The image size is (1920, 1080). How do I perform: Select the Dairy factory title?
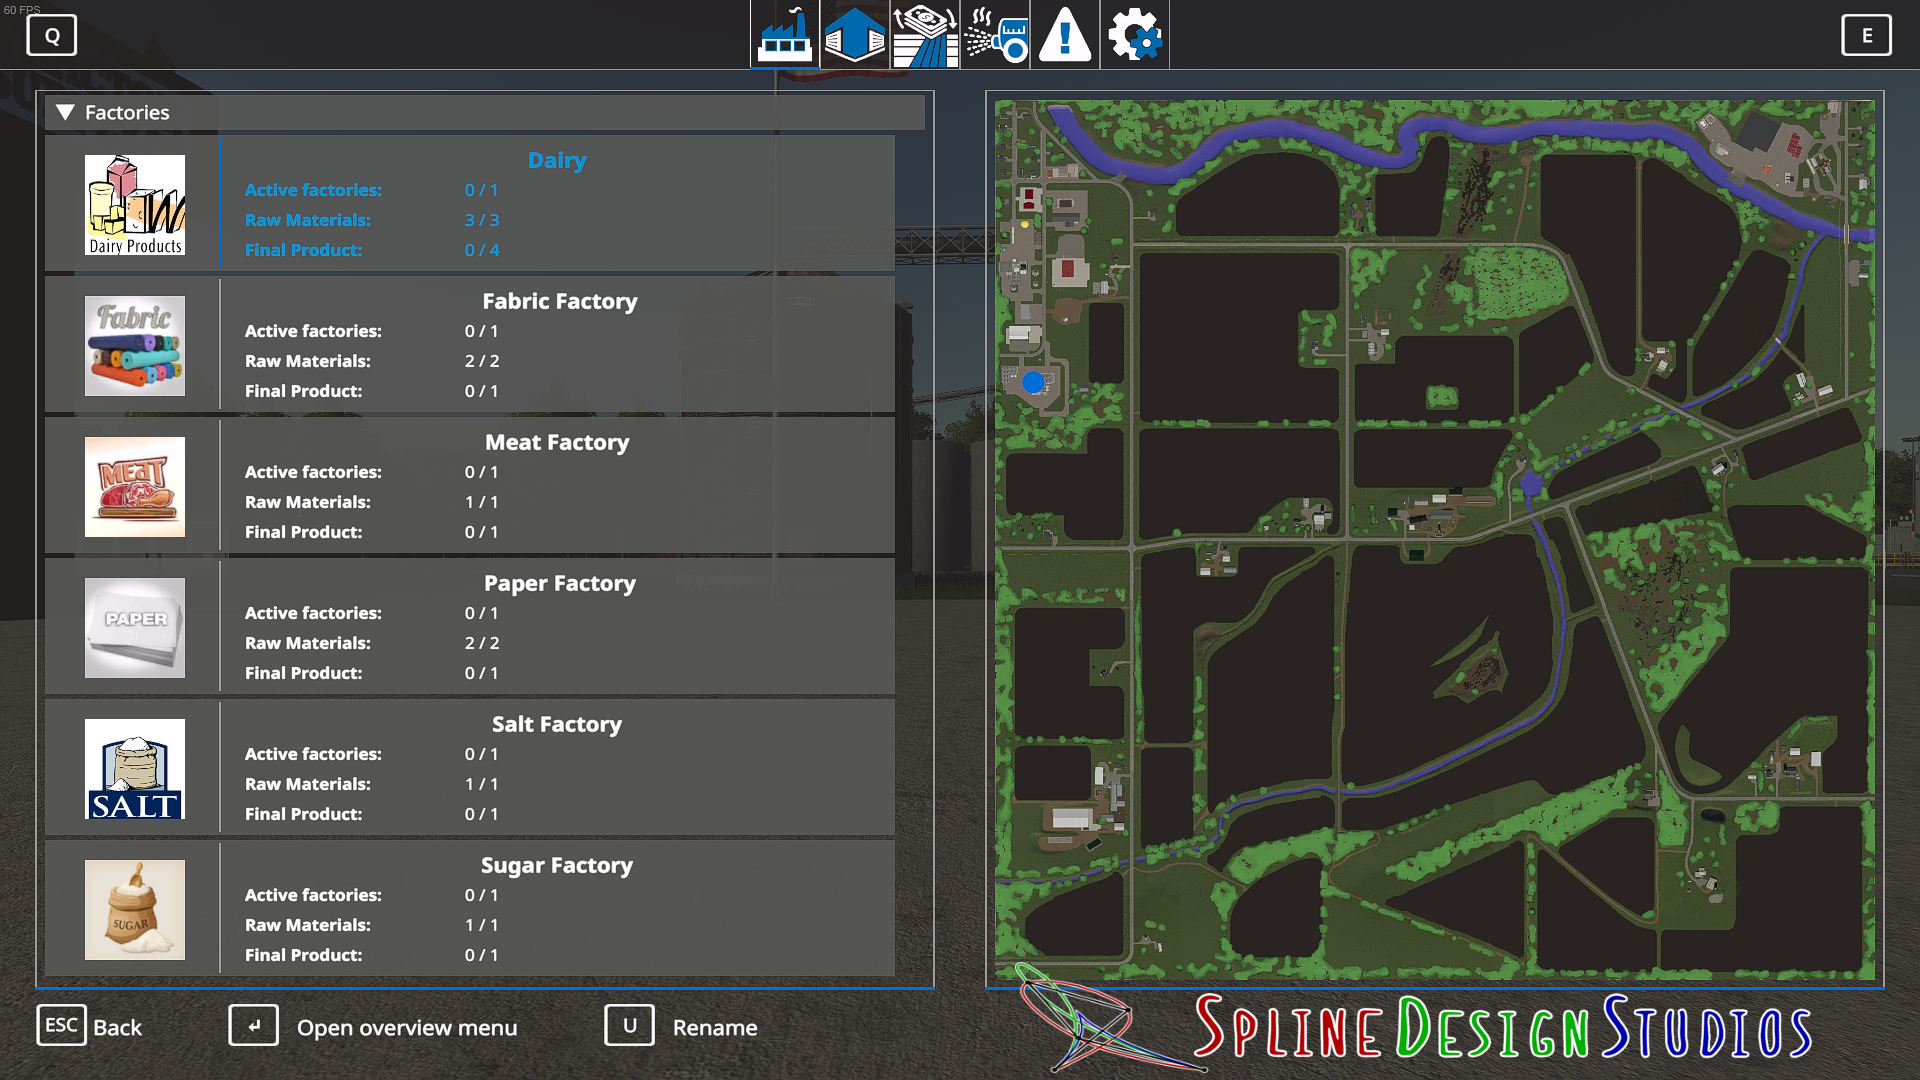(x=557, y=160)
